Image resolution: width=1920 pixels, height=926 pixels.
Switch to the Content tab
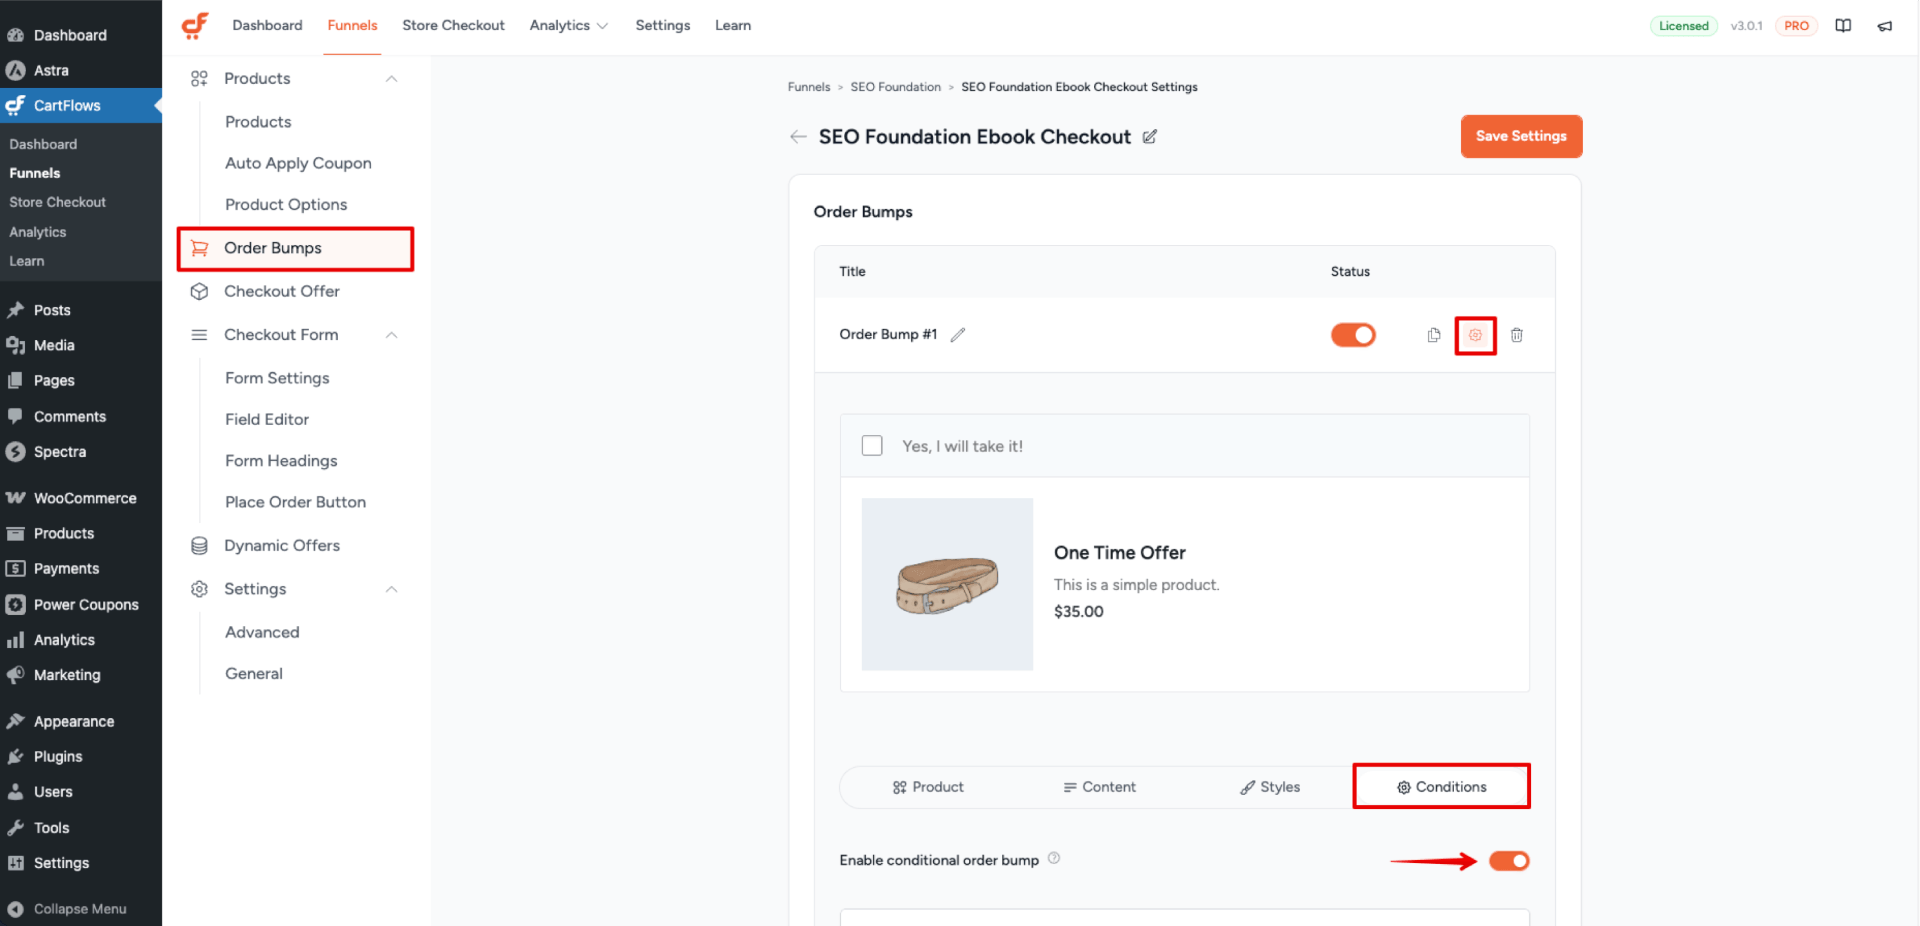pyautogui.click(x=1099, y=787)
